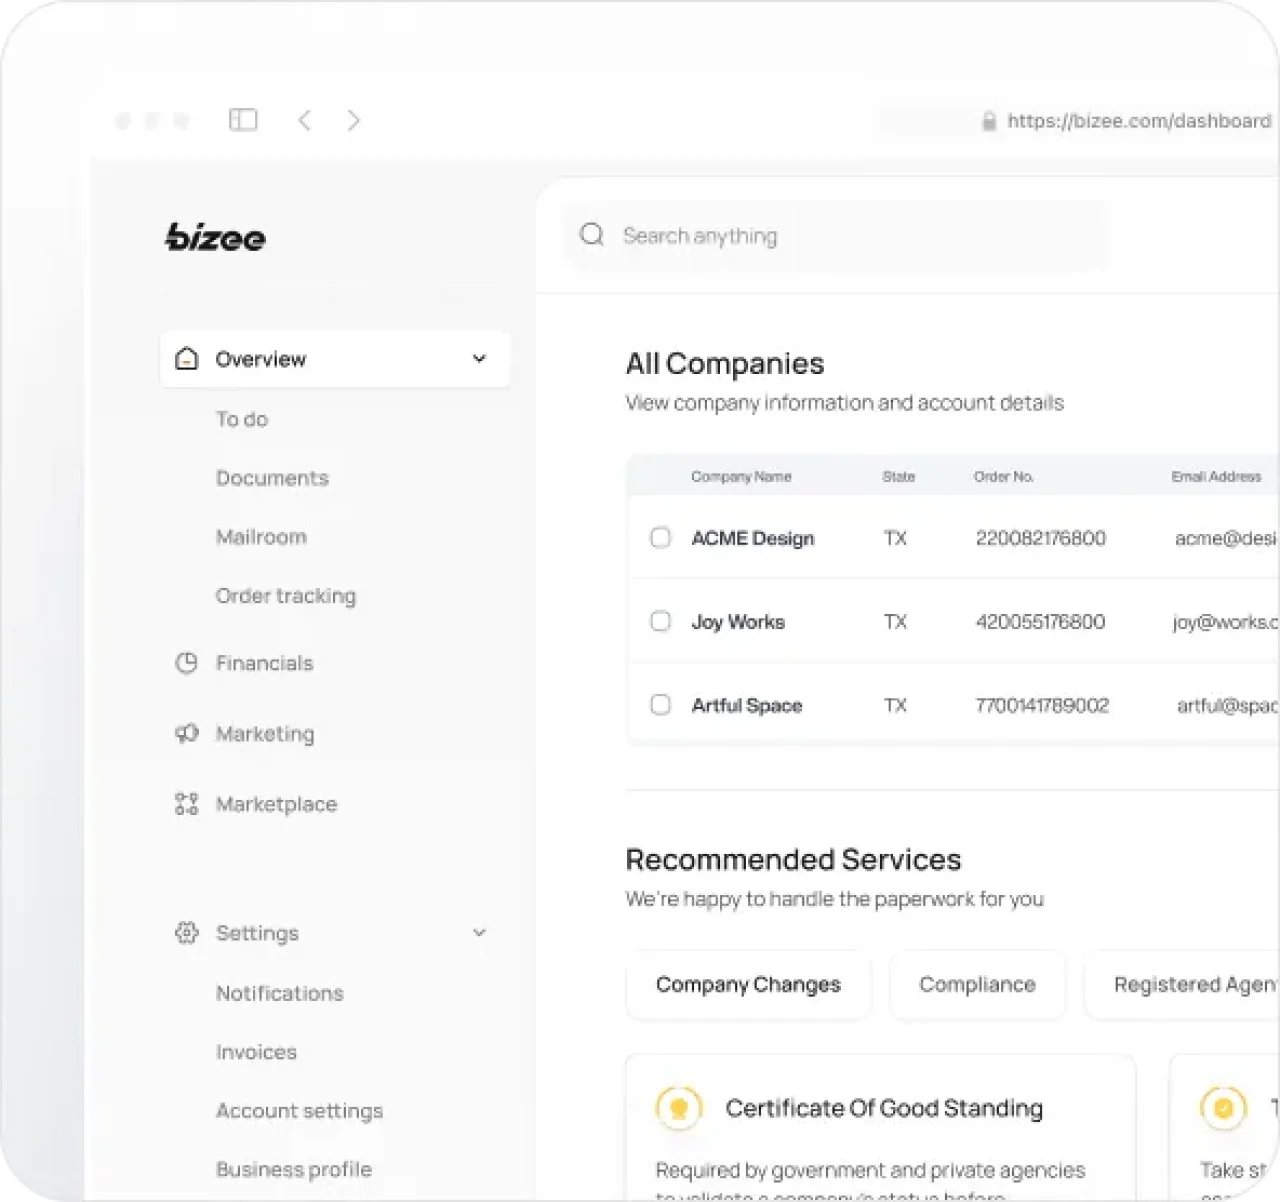1280x1202 pixels.
Task: Click the Certificate Of Good Standing badge icon
Action: click(x=678, y=1108)
